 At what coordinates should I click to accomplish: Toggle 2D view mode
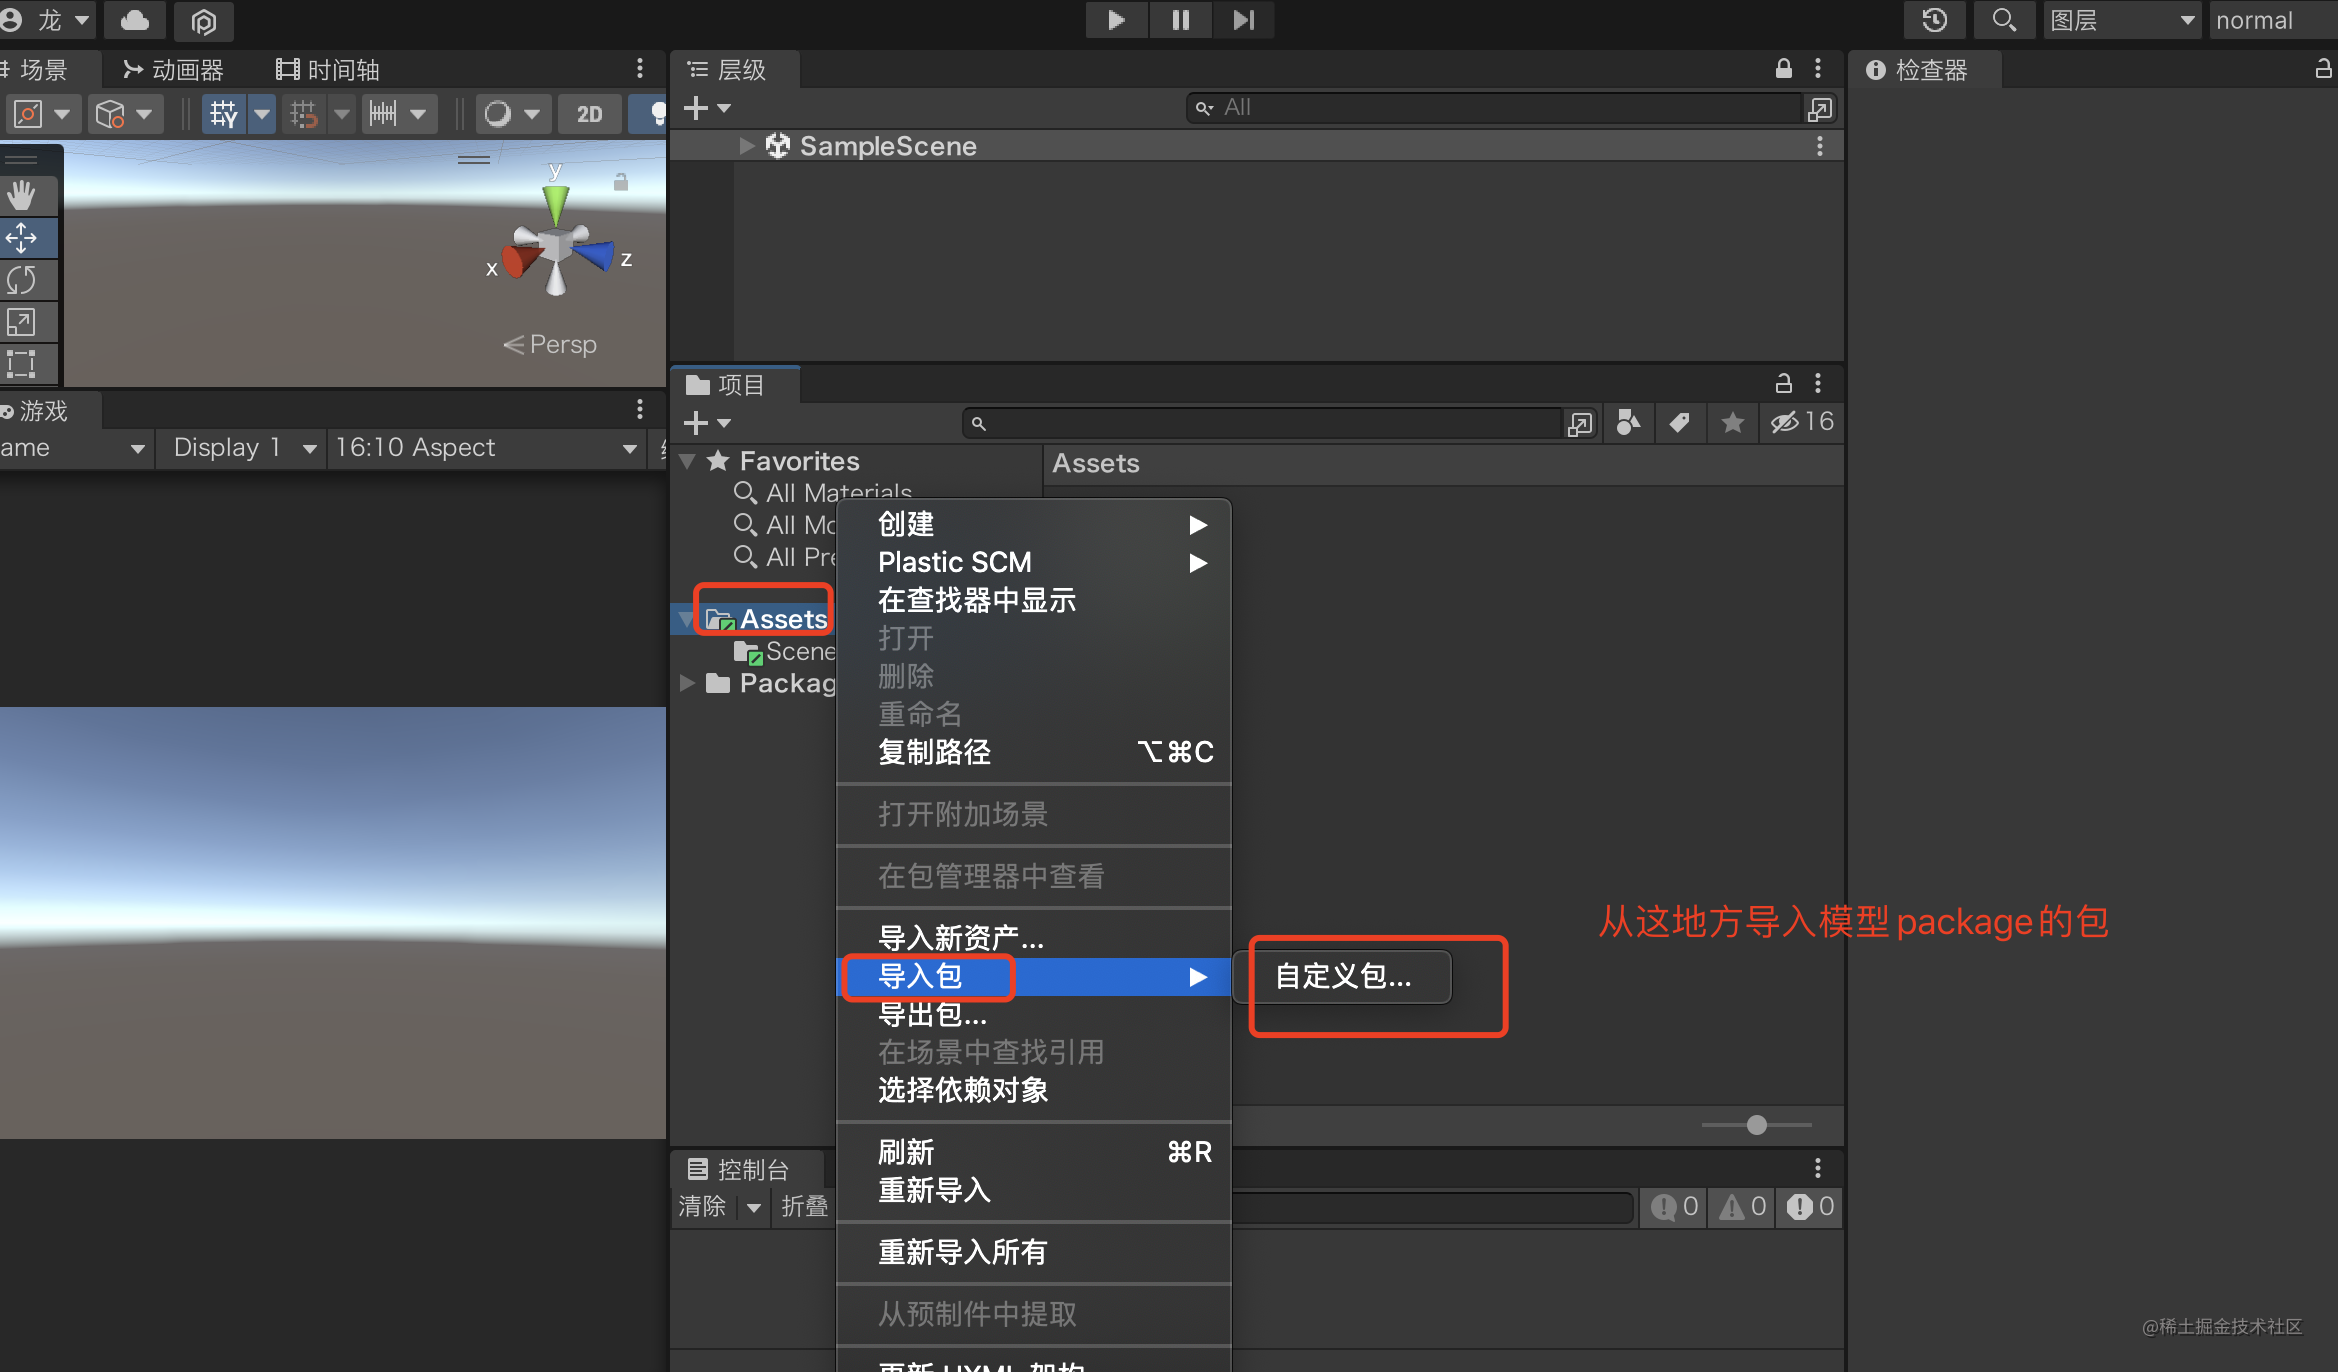point(589,113)
